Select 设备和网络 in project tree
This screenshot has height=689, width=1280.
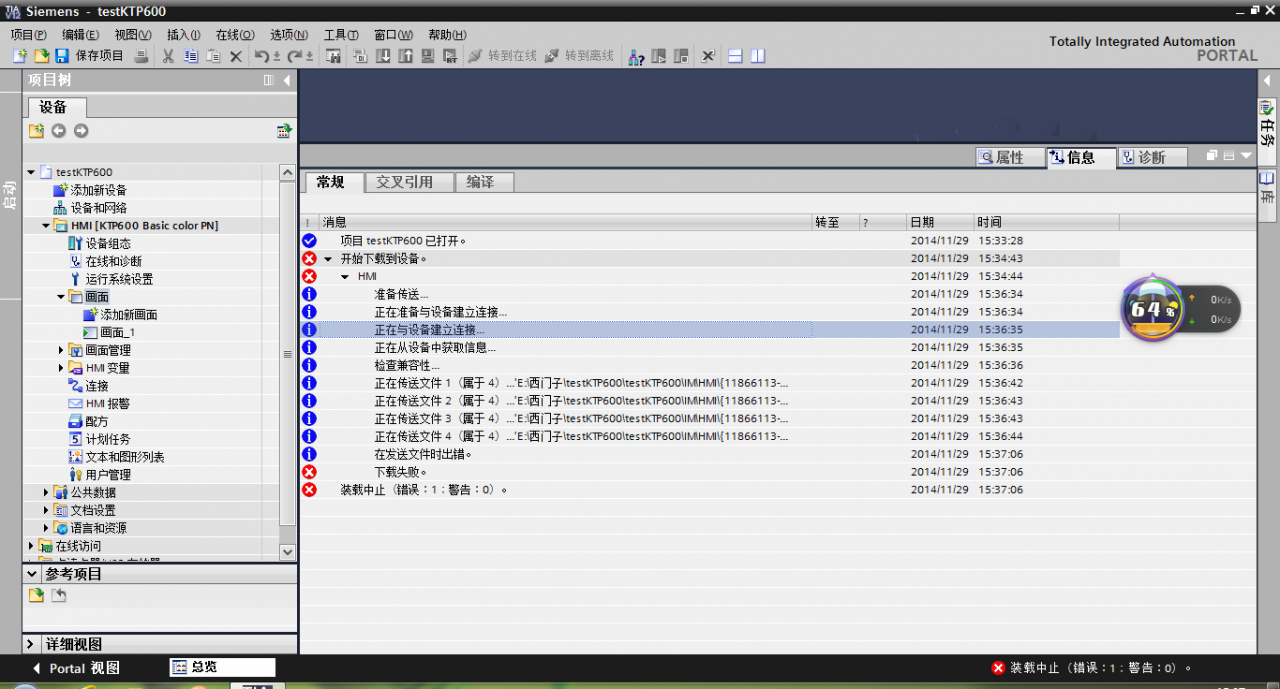coord(98,208)
